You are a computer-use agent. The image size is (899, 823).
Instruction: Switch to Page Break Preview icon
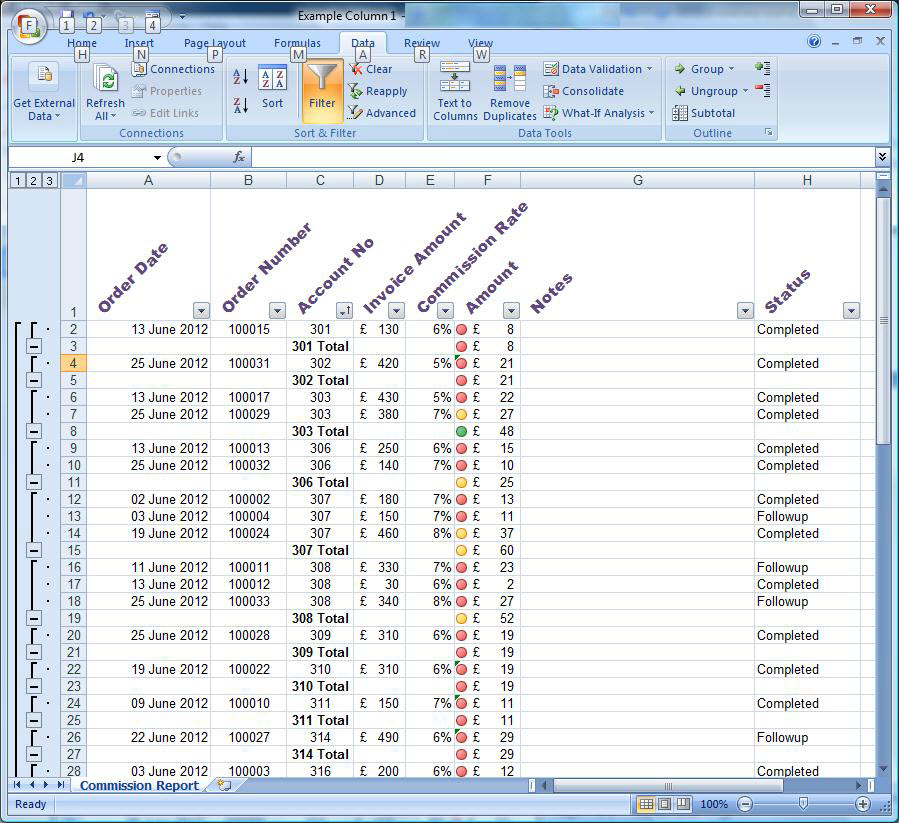(683, 804)
